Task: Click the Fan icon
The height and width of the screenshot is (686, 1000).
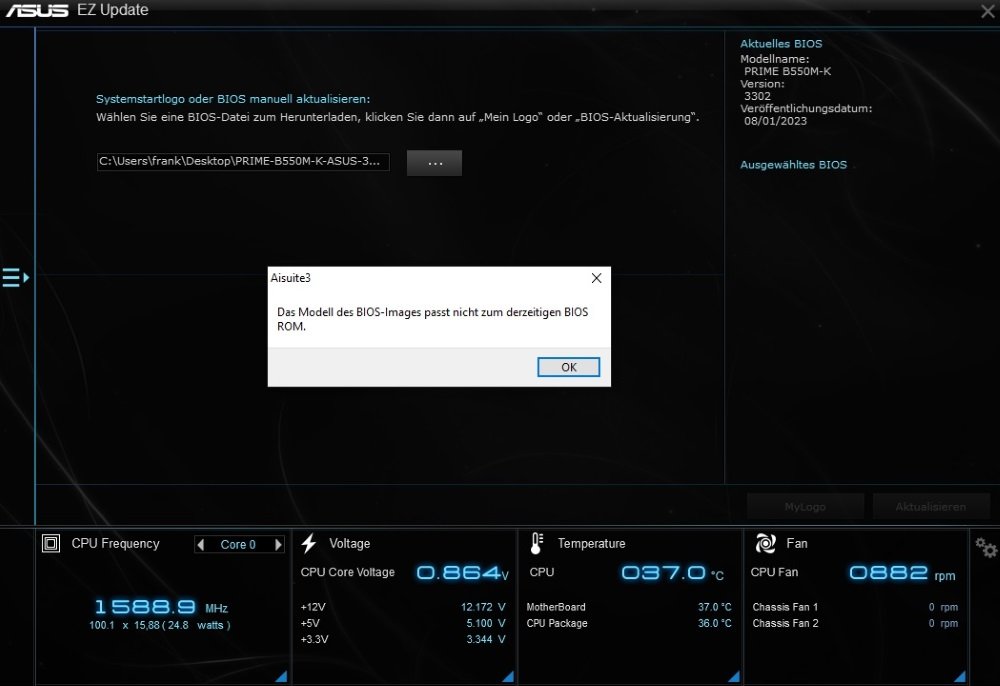Action: 765,543
